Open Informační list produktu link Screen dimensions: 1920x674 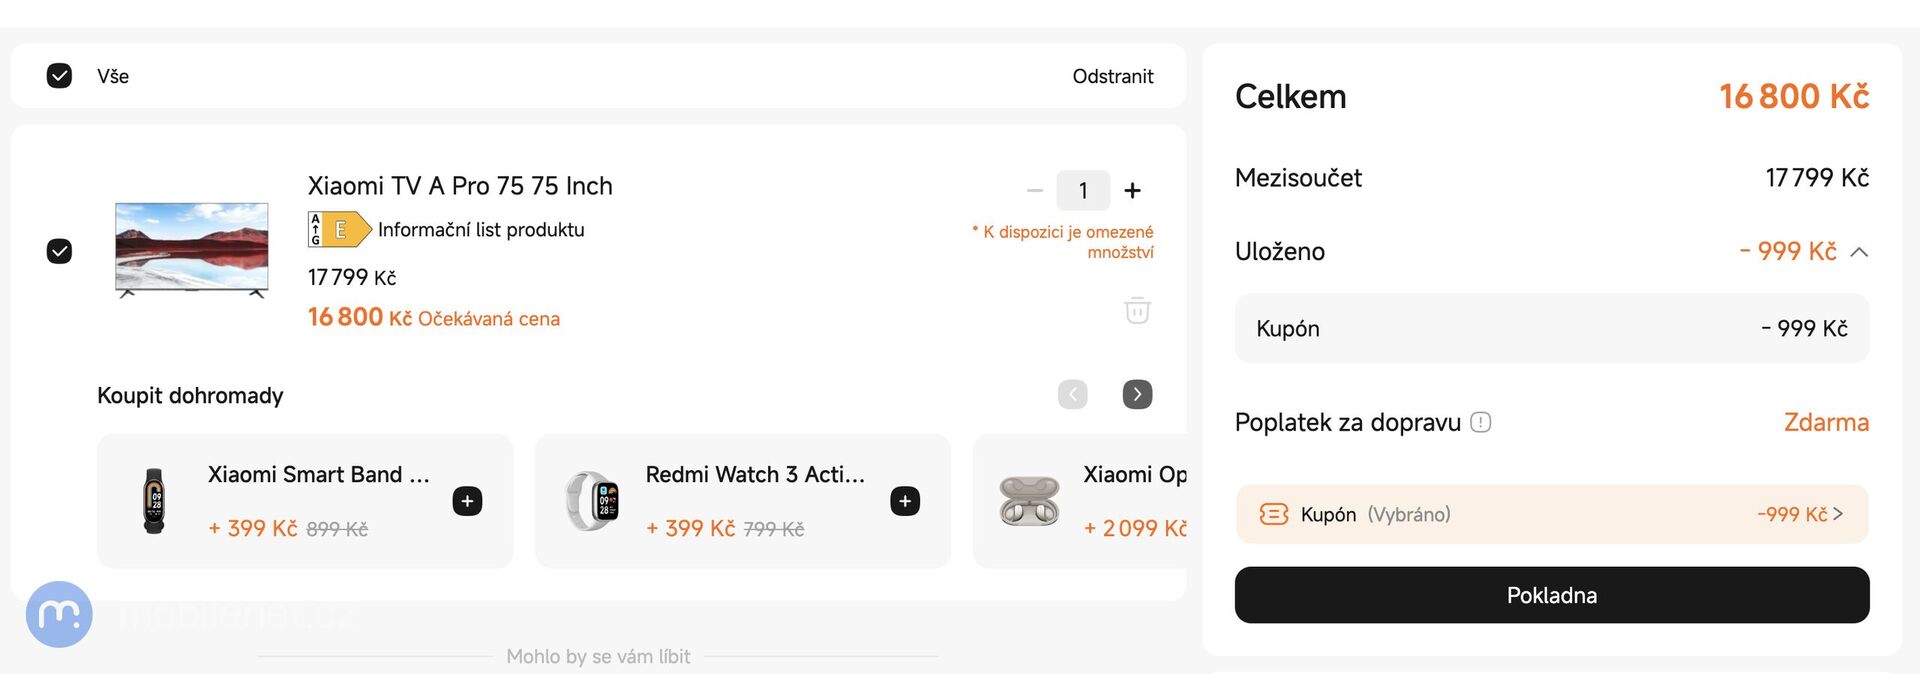click(x=481, y=230)
